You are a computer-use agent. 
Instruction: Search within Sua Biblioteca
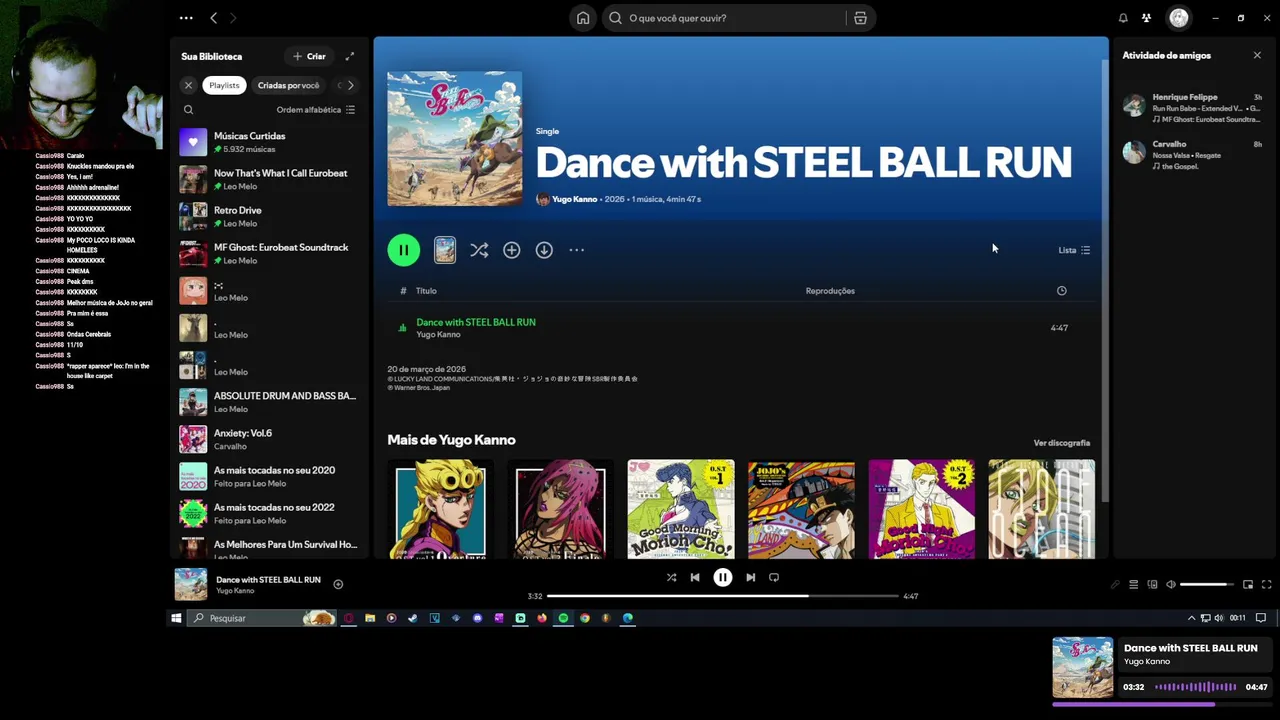[188, 110]
